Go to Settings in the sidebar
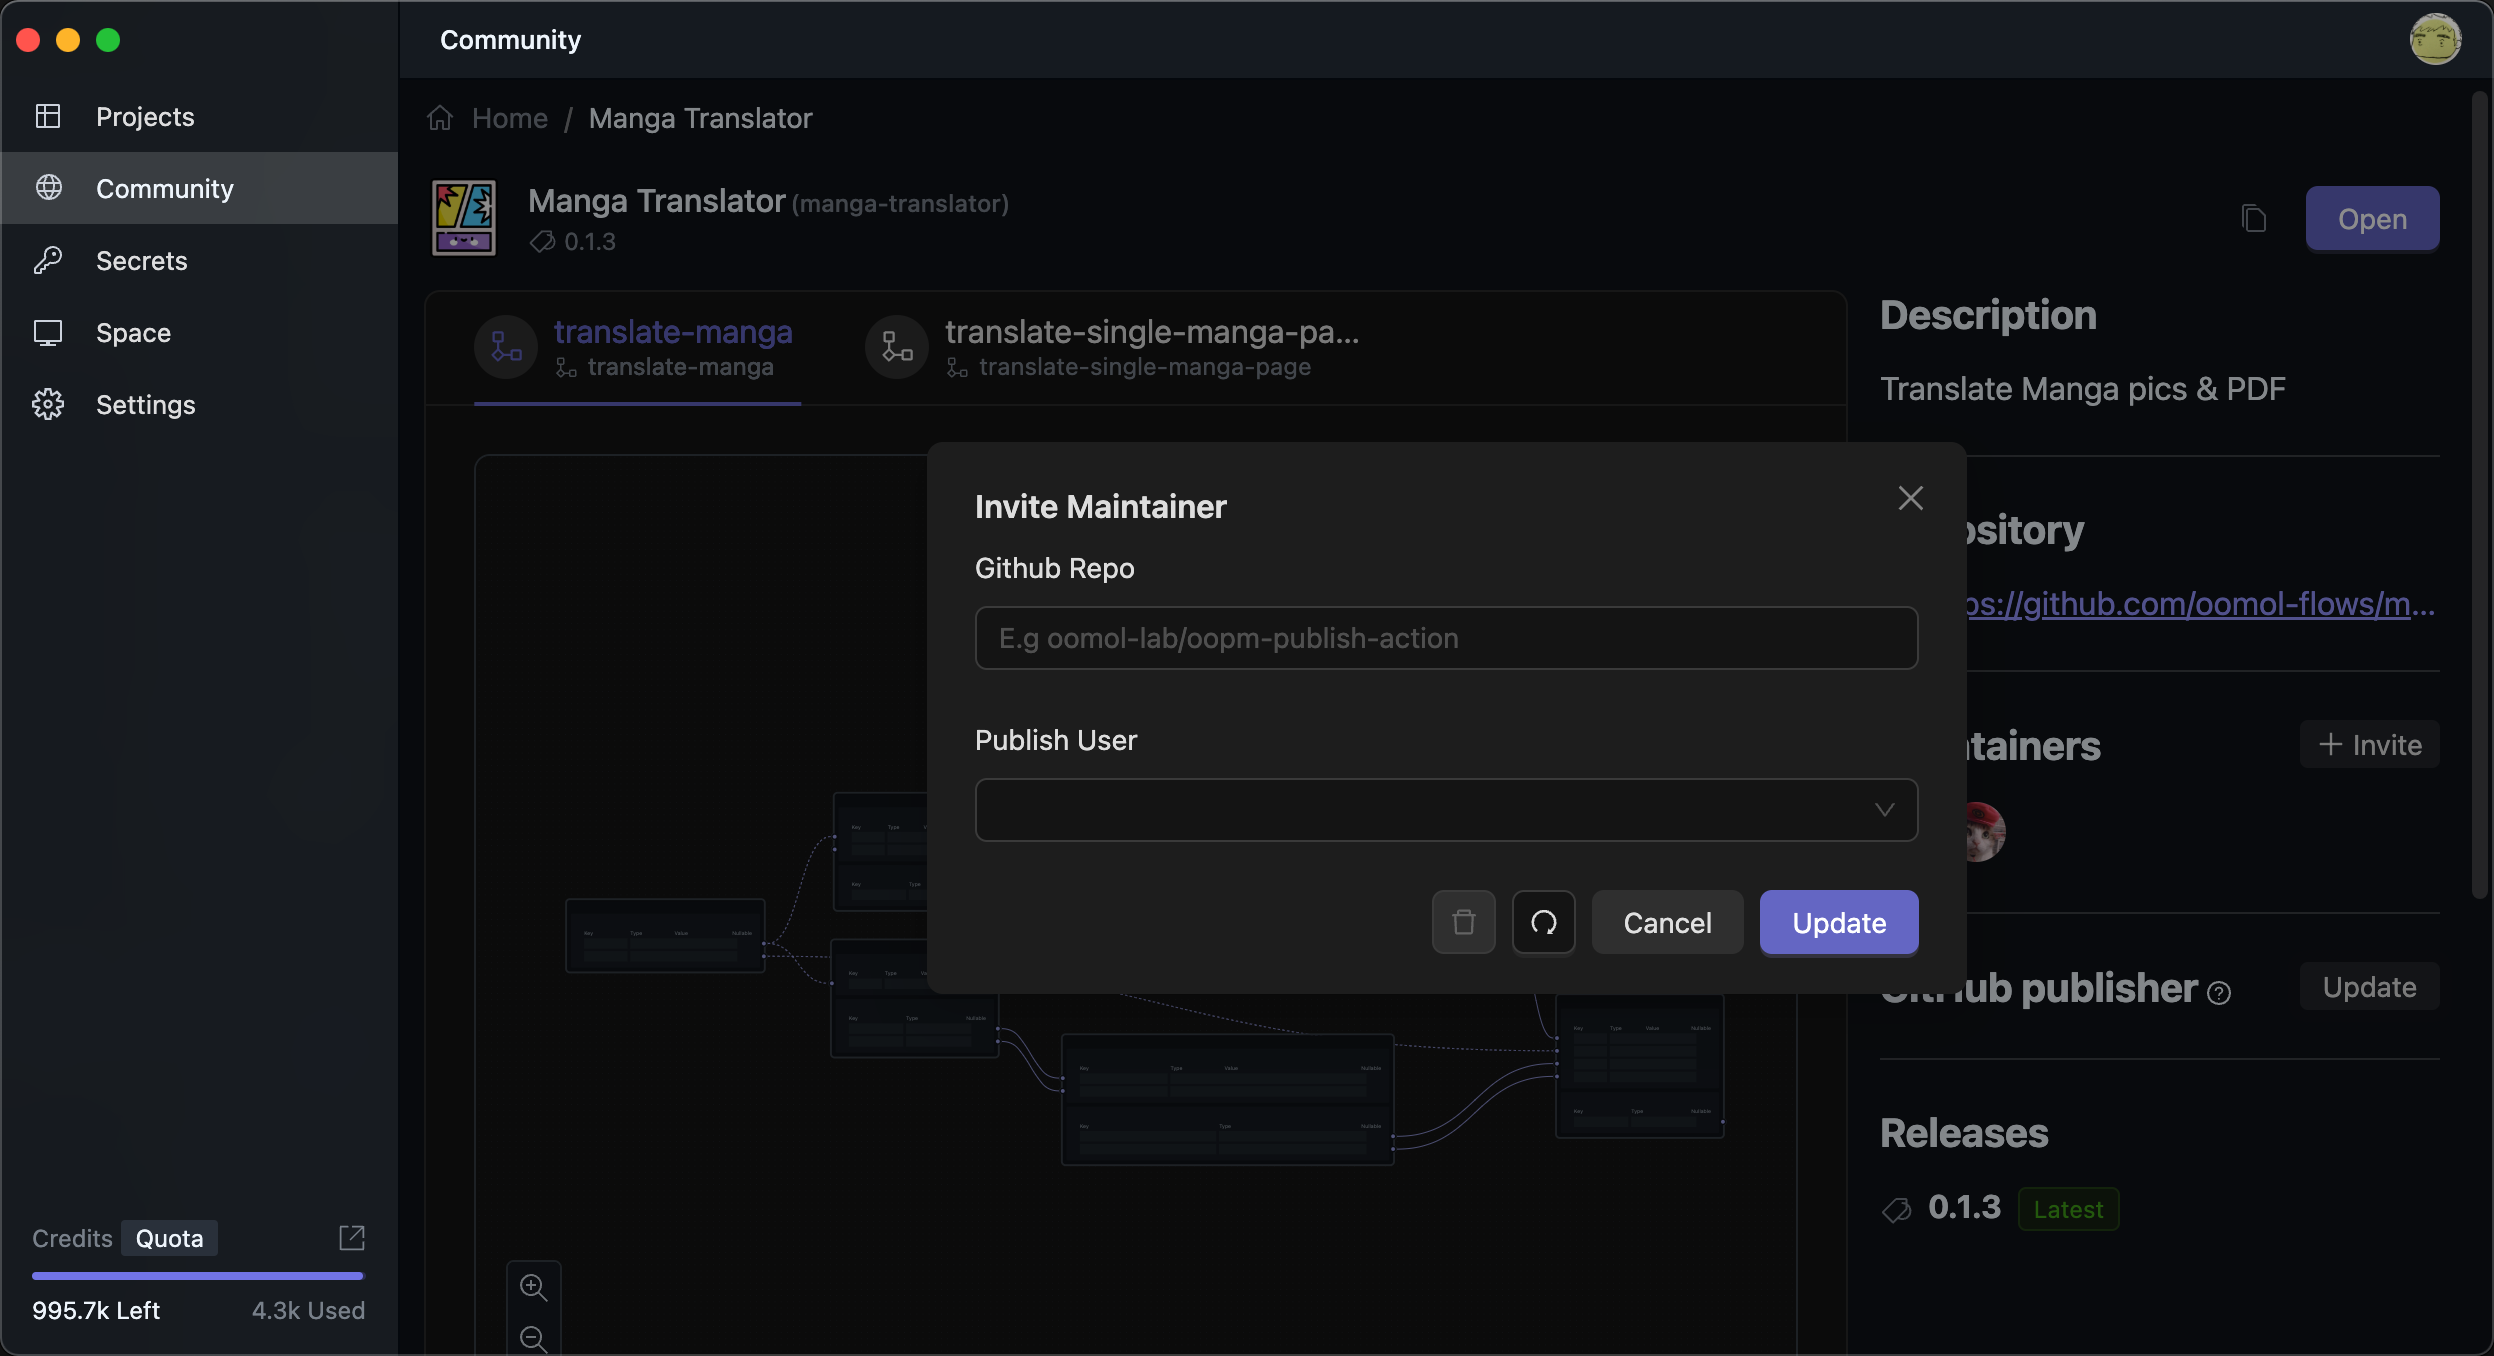Image resolution: width=2494 pixels, height=1356 pixels. click(145, 405)
